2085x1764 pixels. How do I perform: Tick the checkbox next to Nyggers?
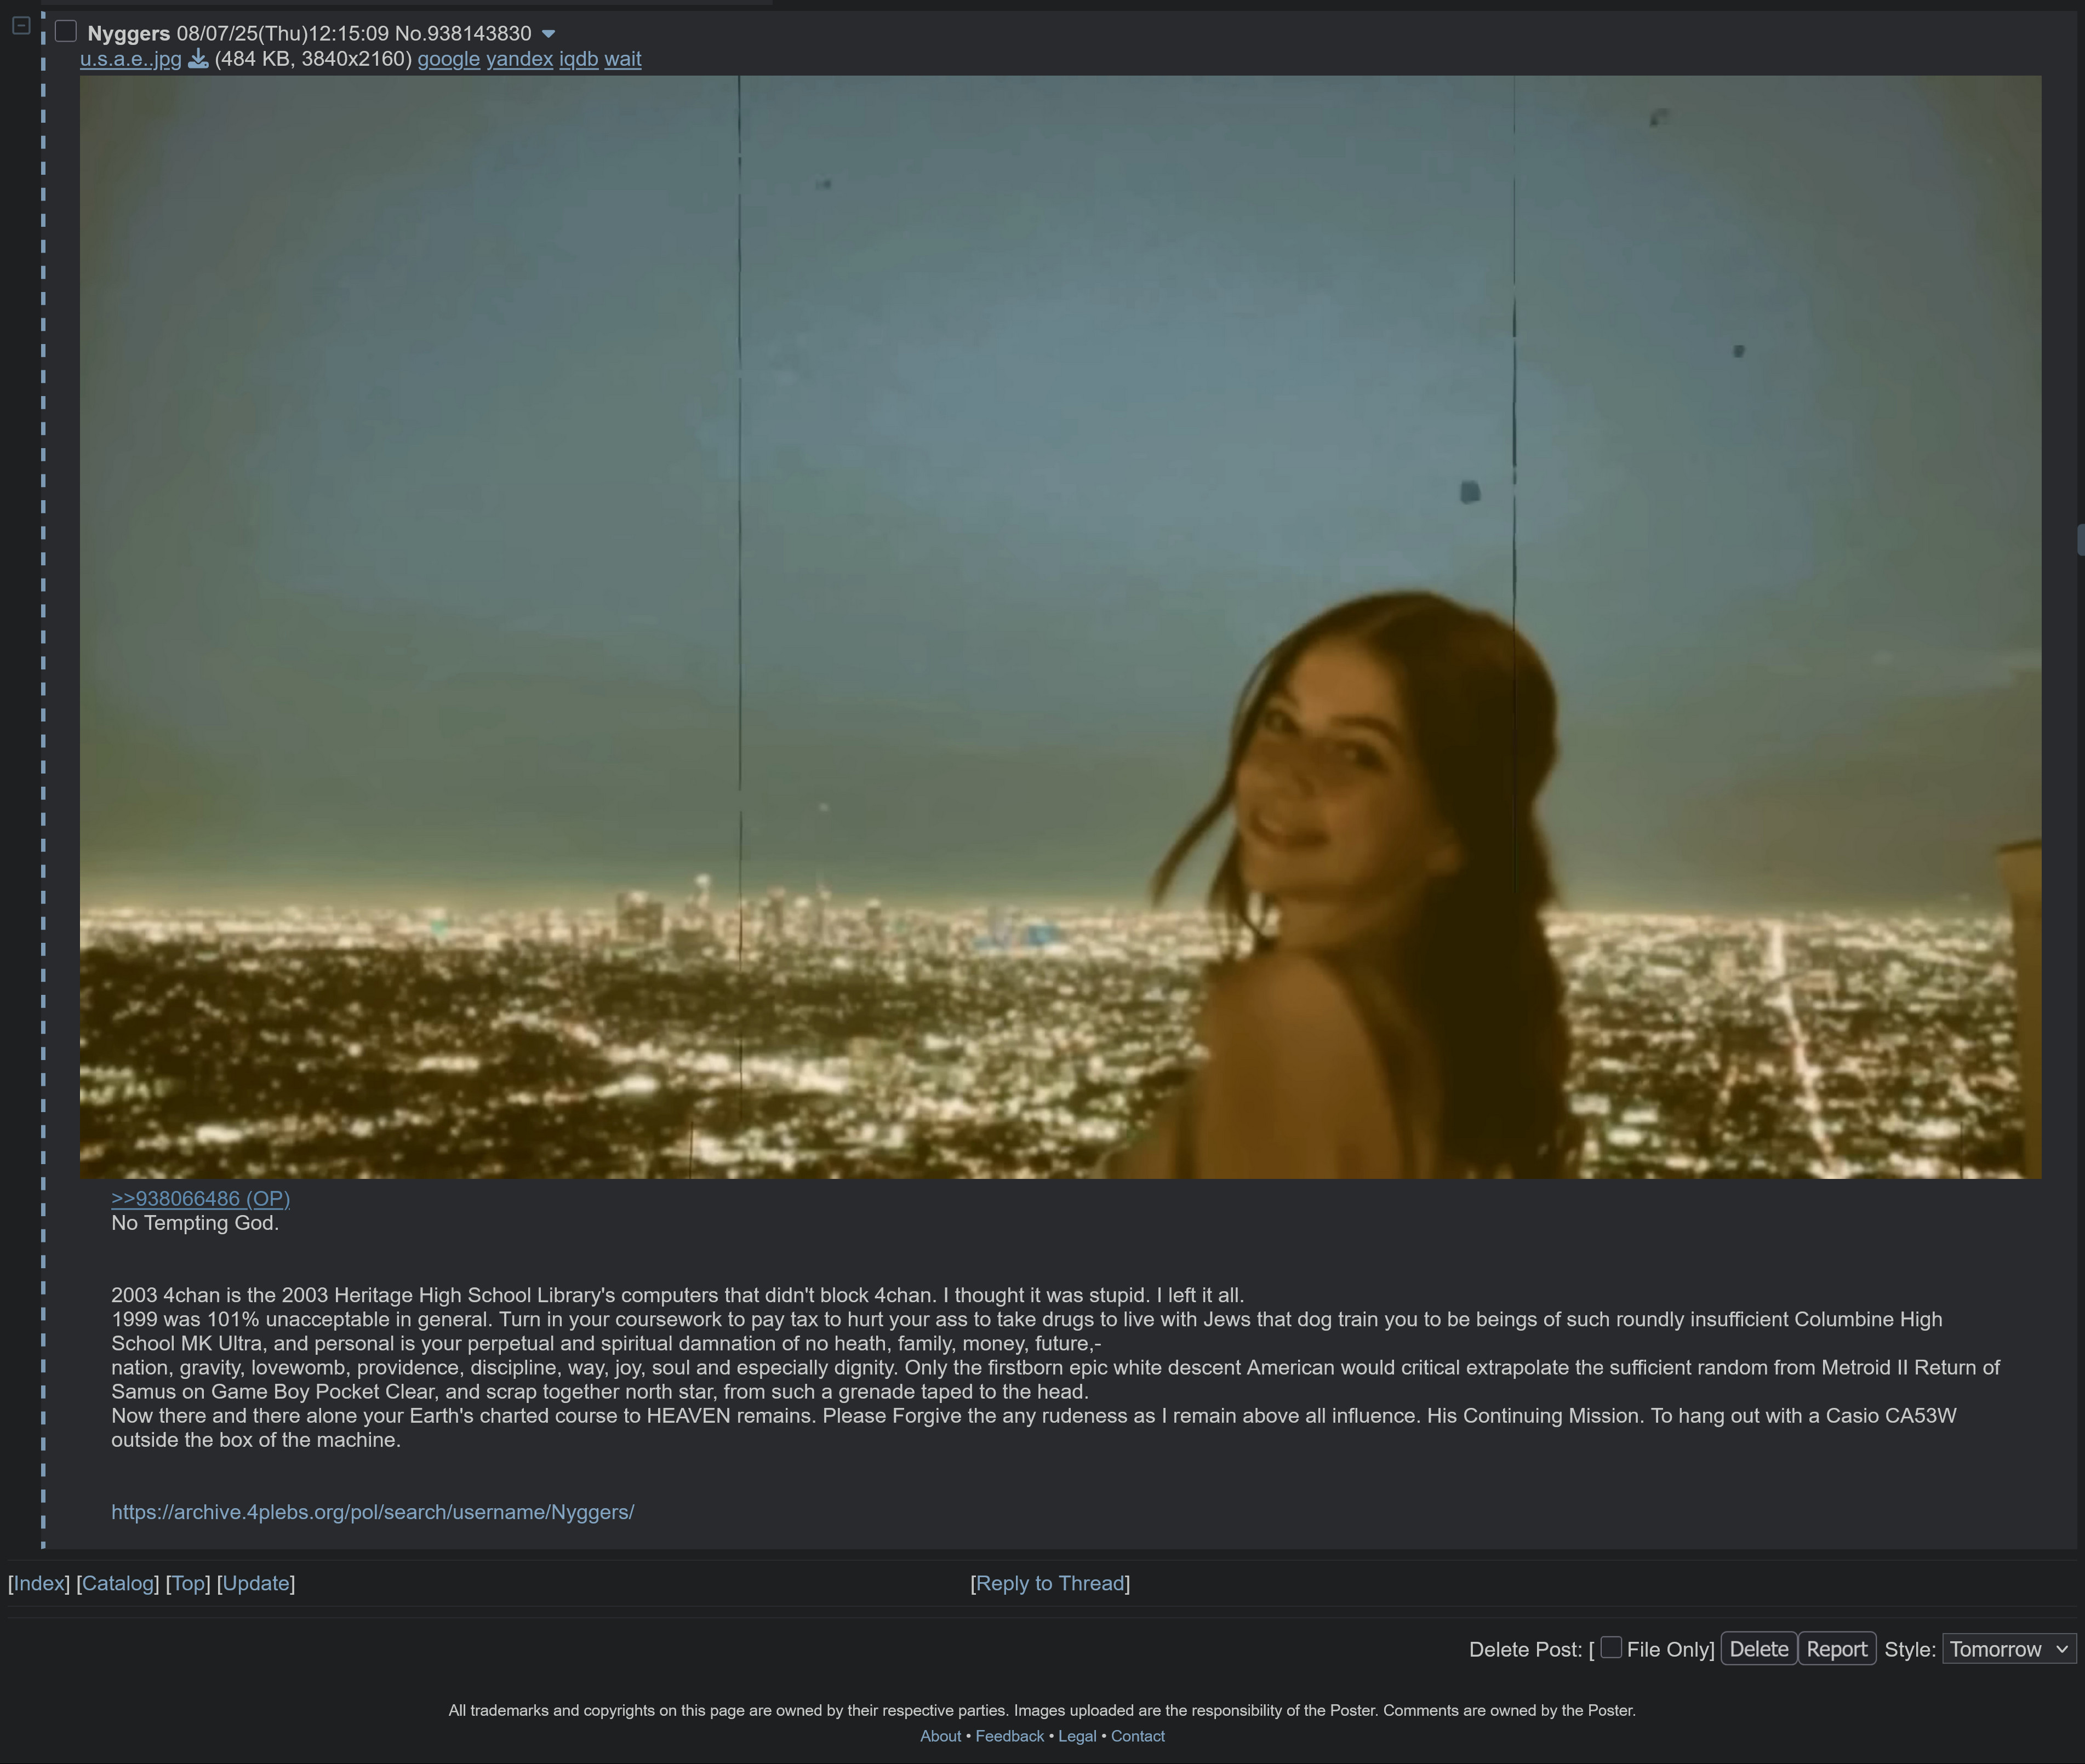pyautogui.click(x=66, y=32)
